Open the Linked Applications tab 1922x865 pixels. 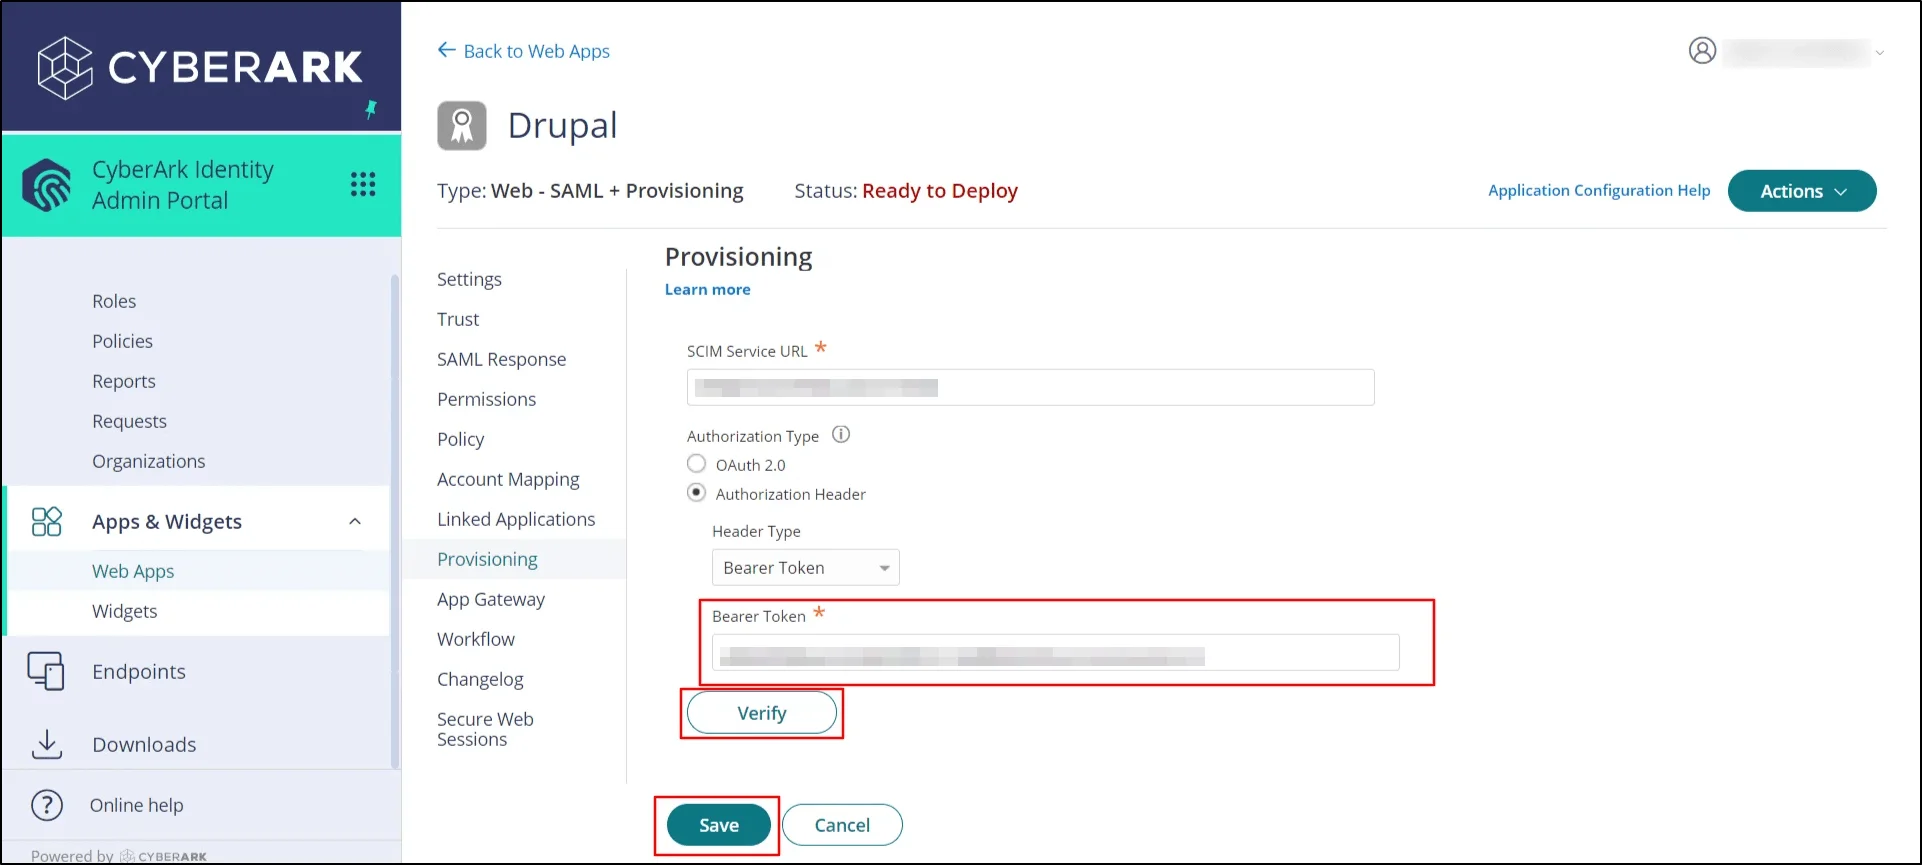click(x=516, y=519)
